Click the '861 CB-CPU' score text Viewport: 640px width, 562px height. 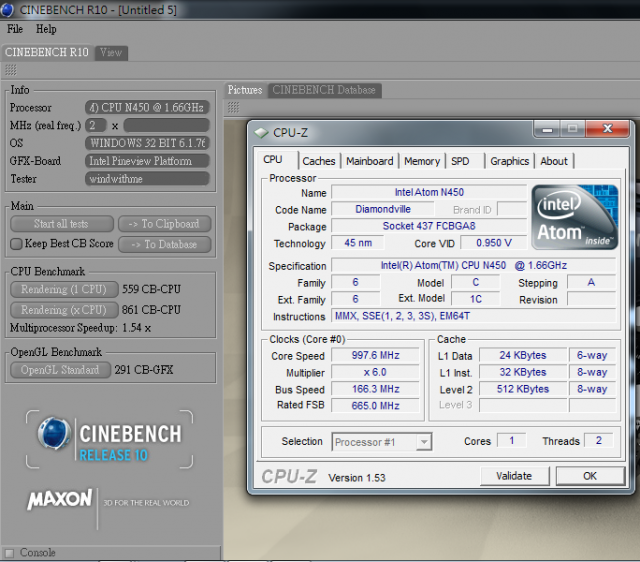(x=151, y=310)
